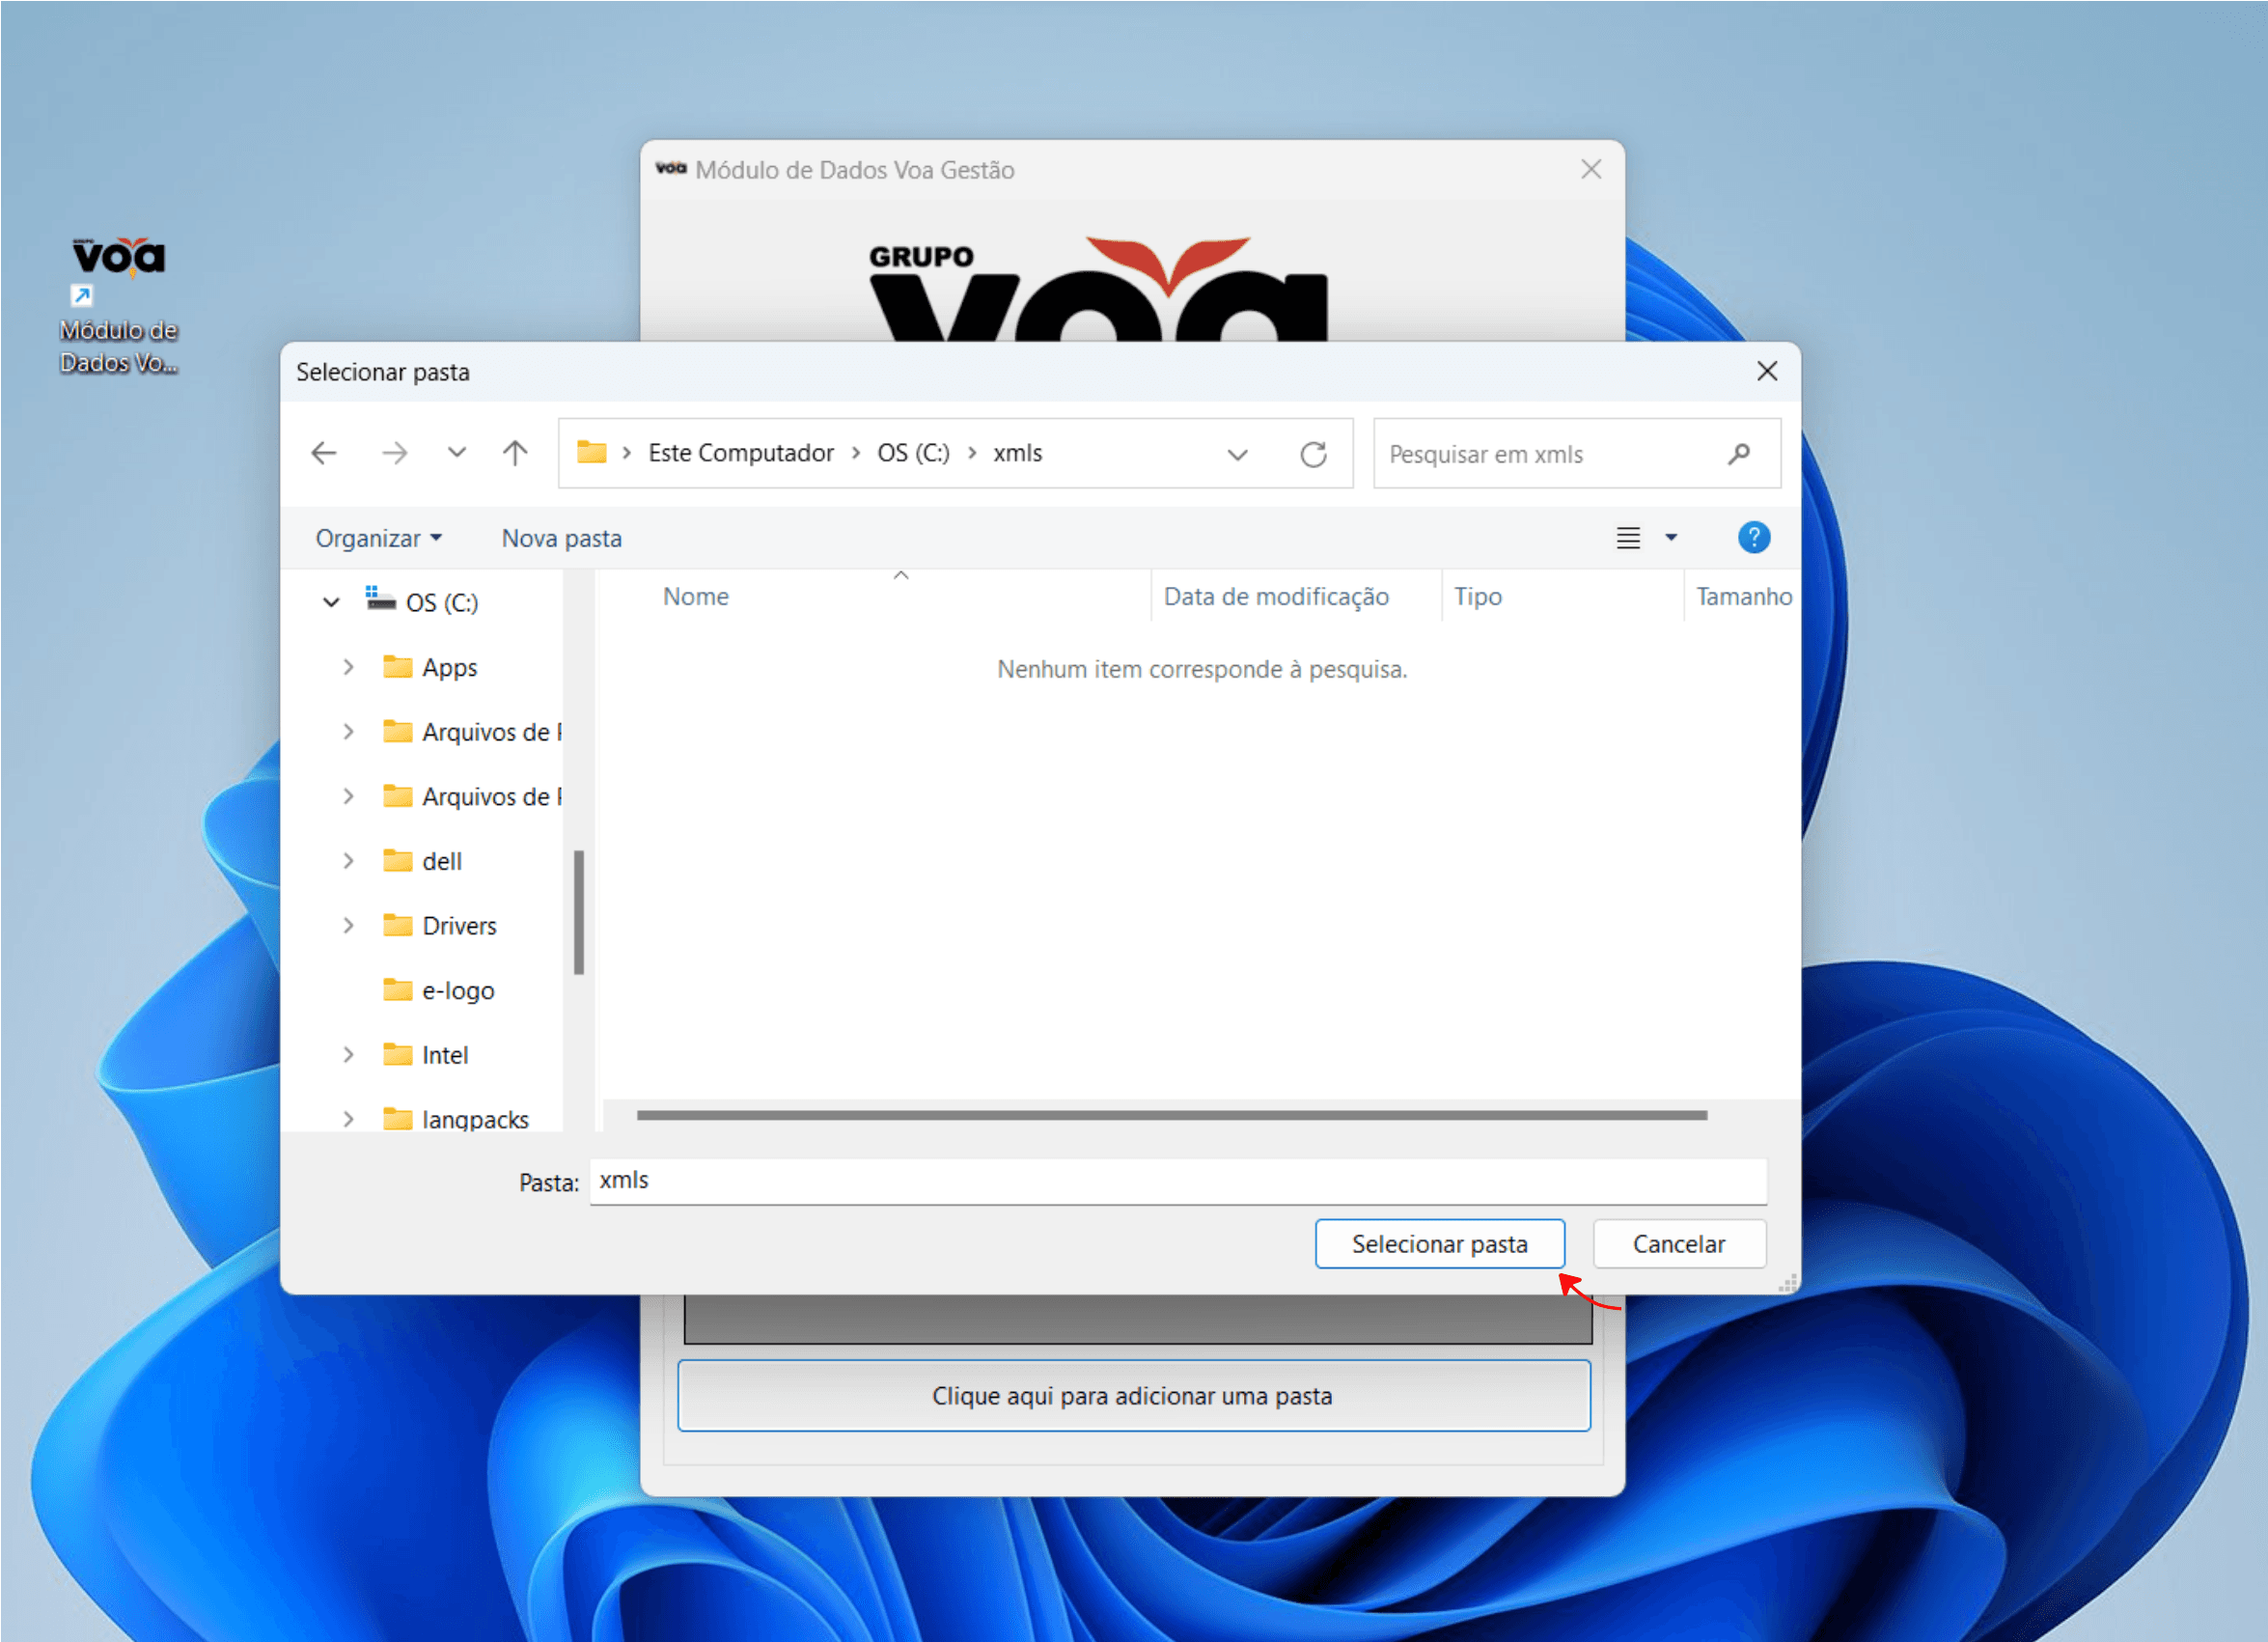This screenshot has height=1642, width=2268.
Task: Select the Módulo de Dados Voa desktop shortcut
Action: tap(118, 305)
